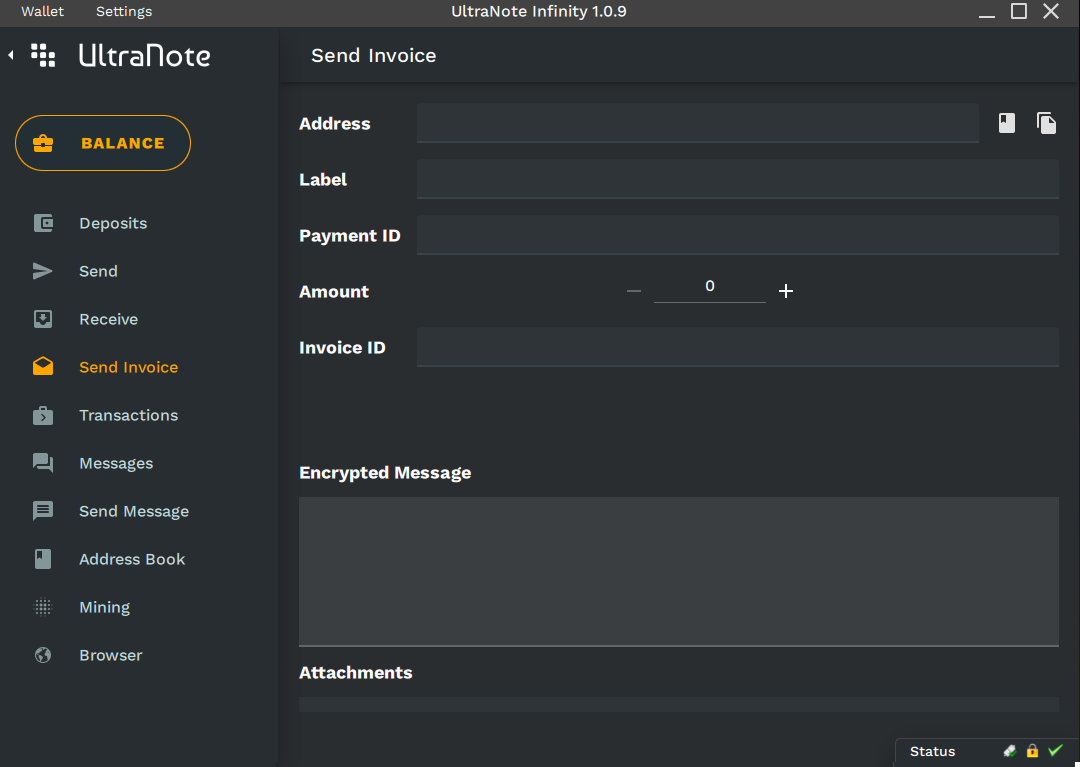Open the Wallet menu
The height and width of the screenshot is (767, 1080).
pos(43,12)
